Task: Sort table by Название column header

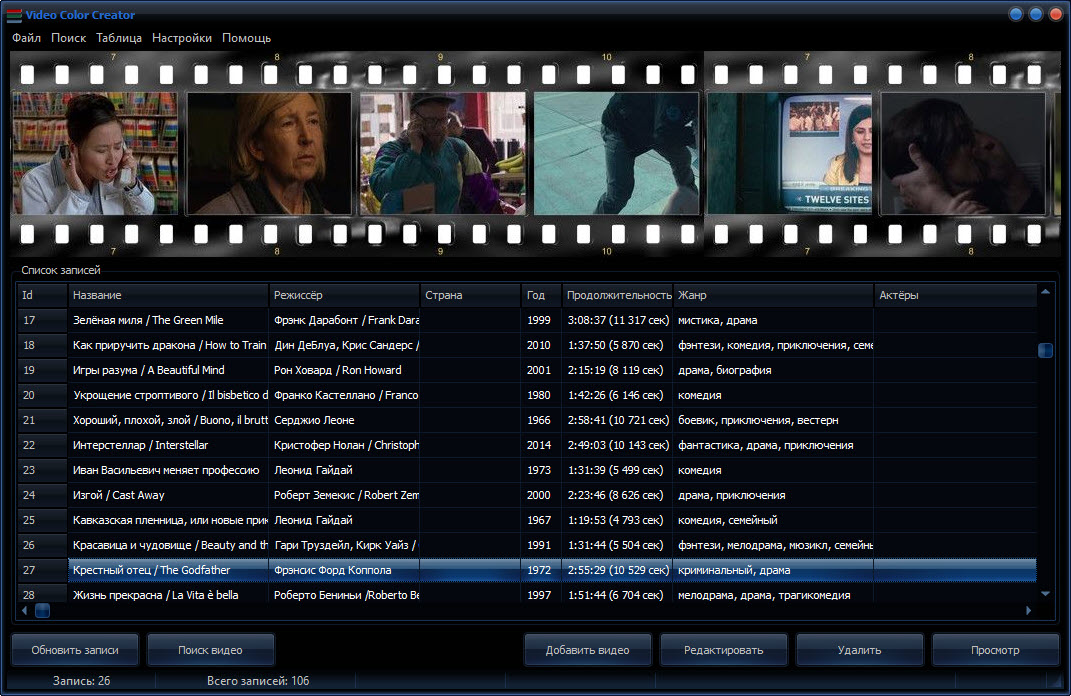Action: (168, 295)
